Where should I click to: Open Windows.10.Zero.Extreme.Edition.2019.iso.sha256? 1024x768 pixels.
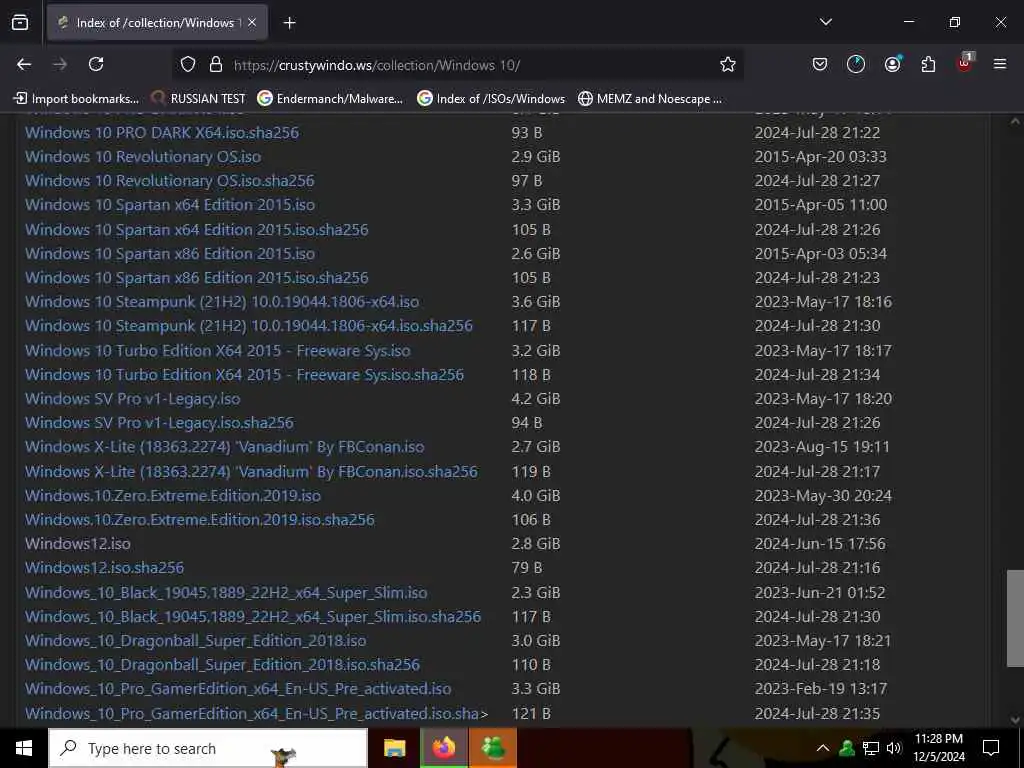(200, 520)
